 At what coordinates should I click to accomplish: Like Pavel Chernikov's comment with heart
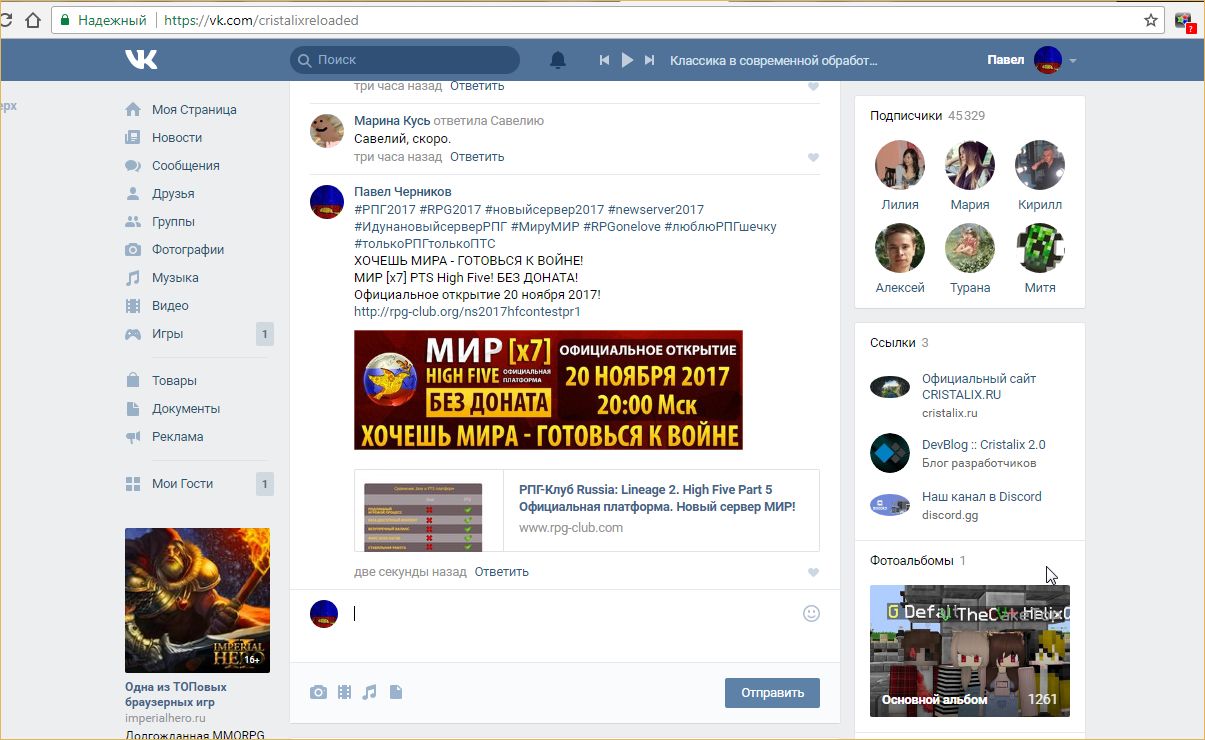pos(813,573)
